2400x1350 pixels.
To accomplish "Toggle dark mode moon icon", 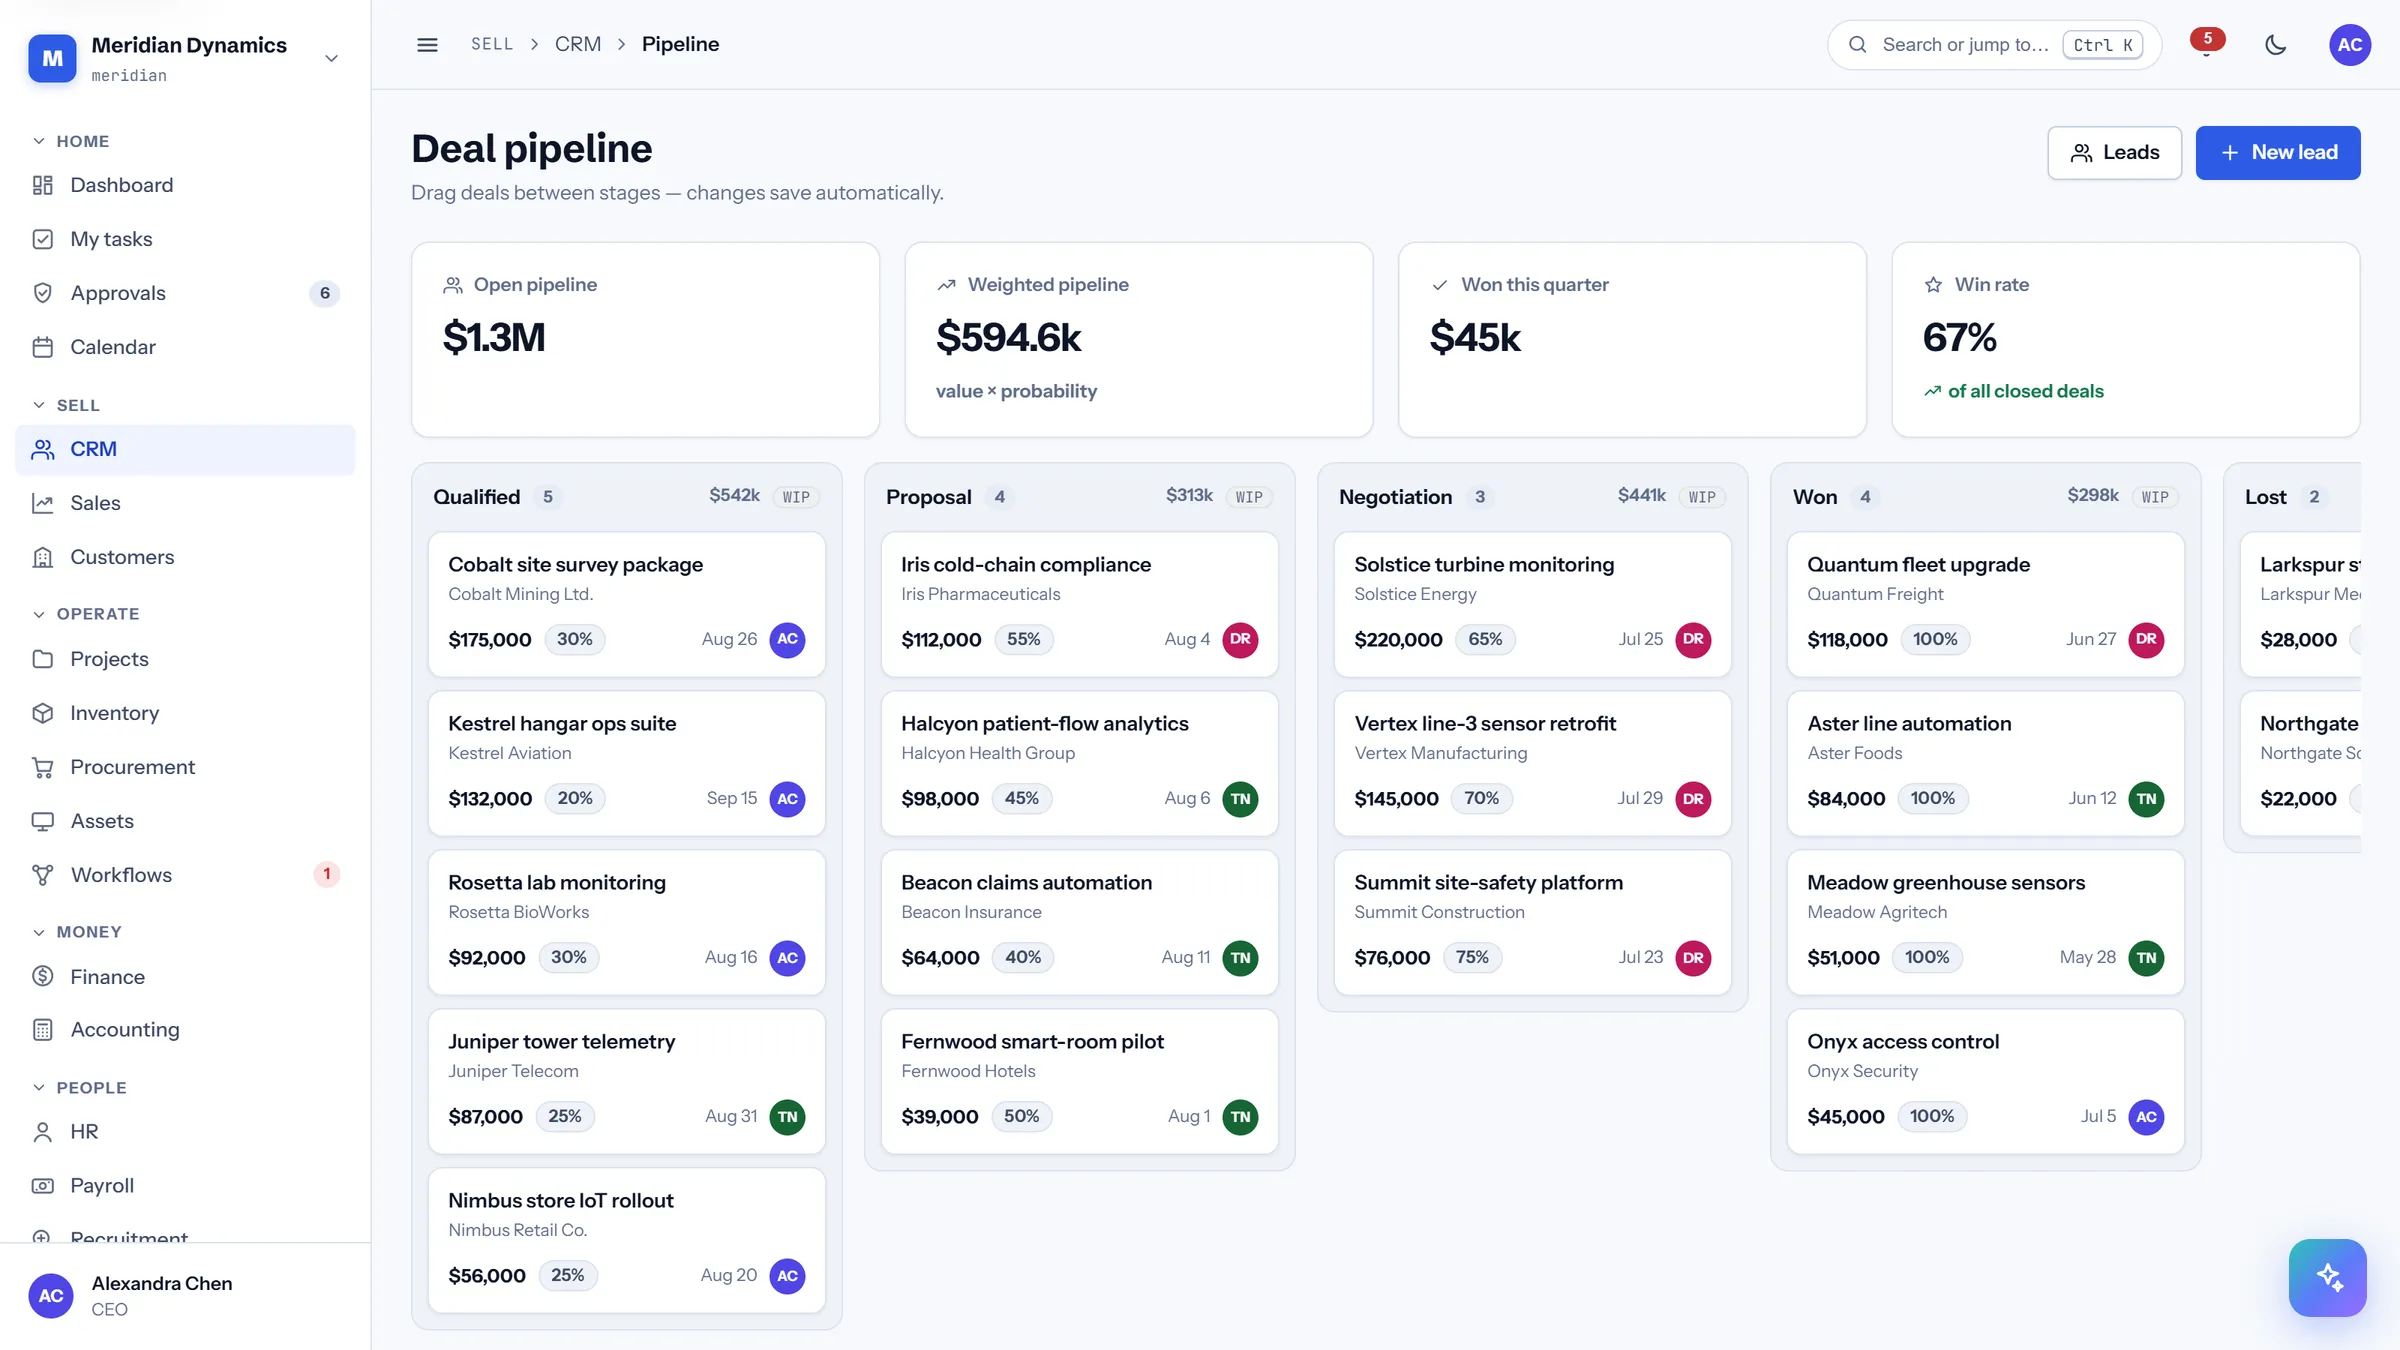I will pos(2276,45).
